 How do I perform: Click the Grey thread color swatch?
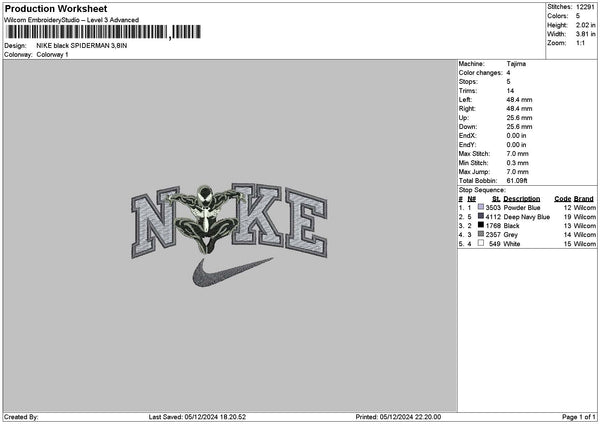tap(481, 234)
